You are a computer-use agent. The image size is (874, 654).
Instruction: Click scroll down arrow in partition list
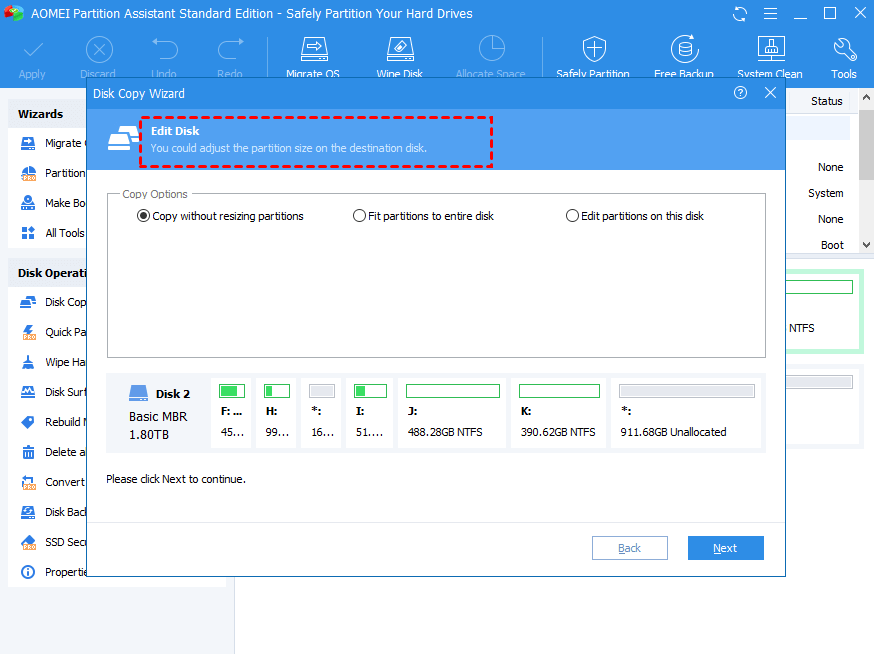pyautogui.click(x=866, y=245)
